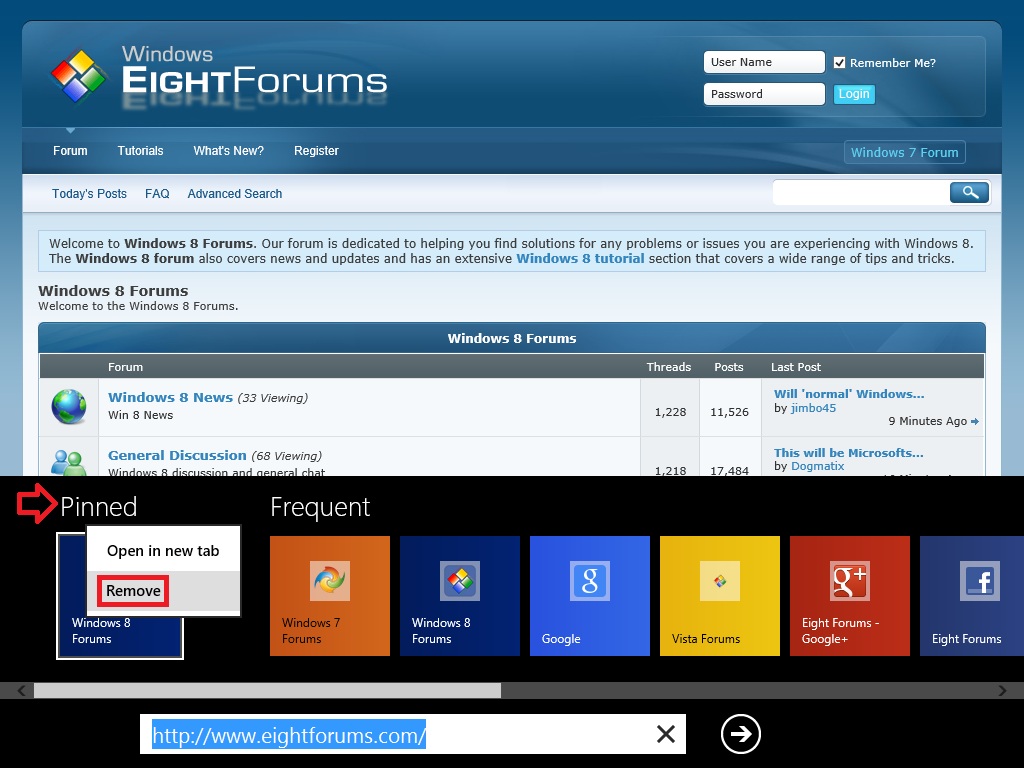Screen dimensions: 1024x768
Task: Click the search magnifier button
Action: click(969, 193)
